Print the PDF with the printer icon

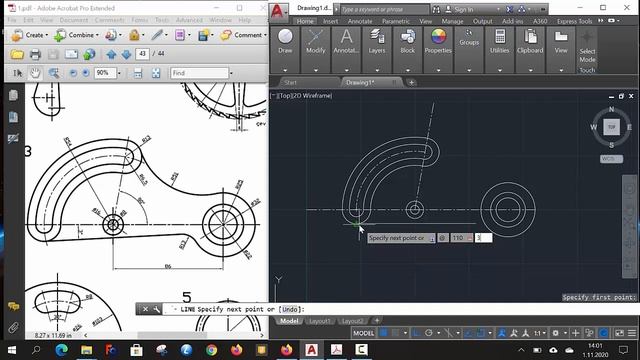[x=35, y=54]
